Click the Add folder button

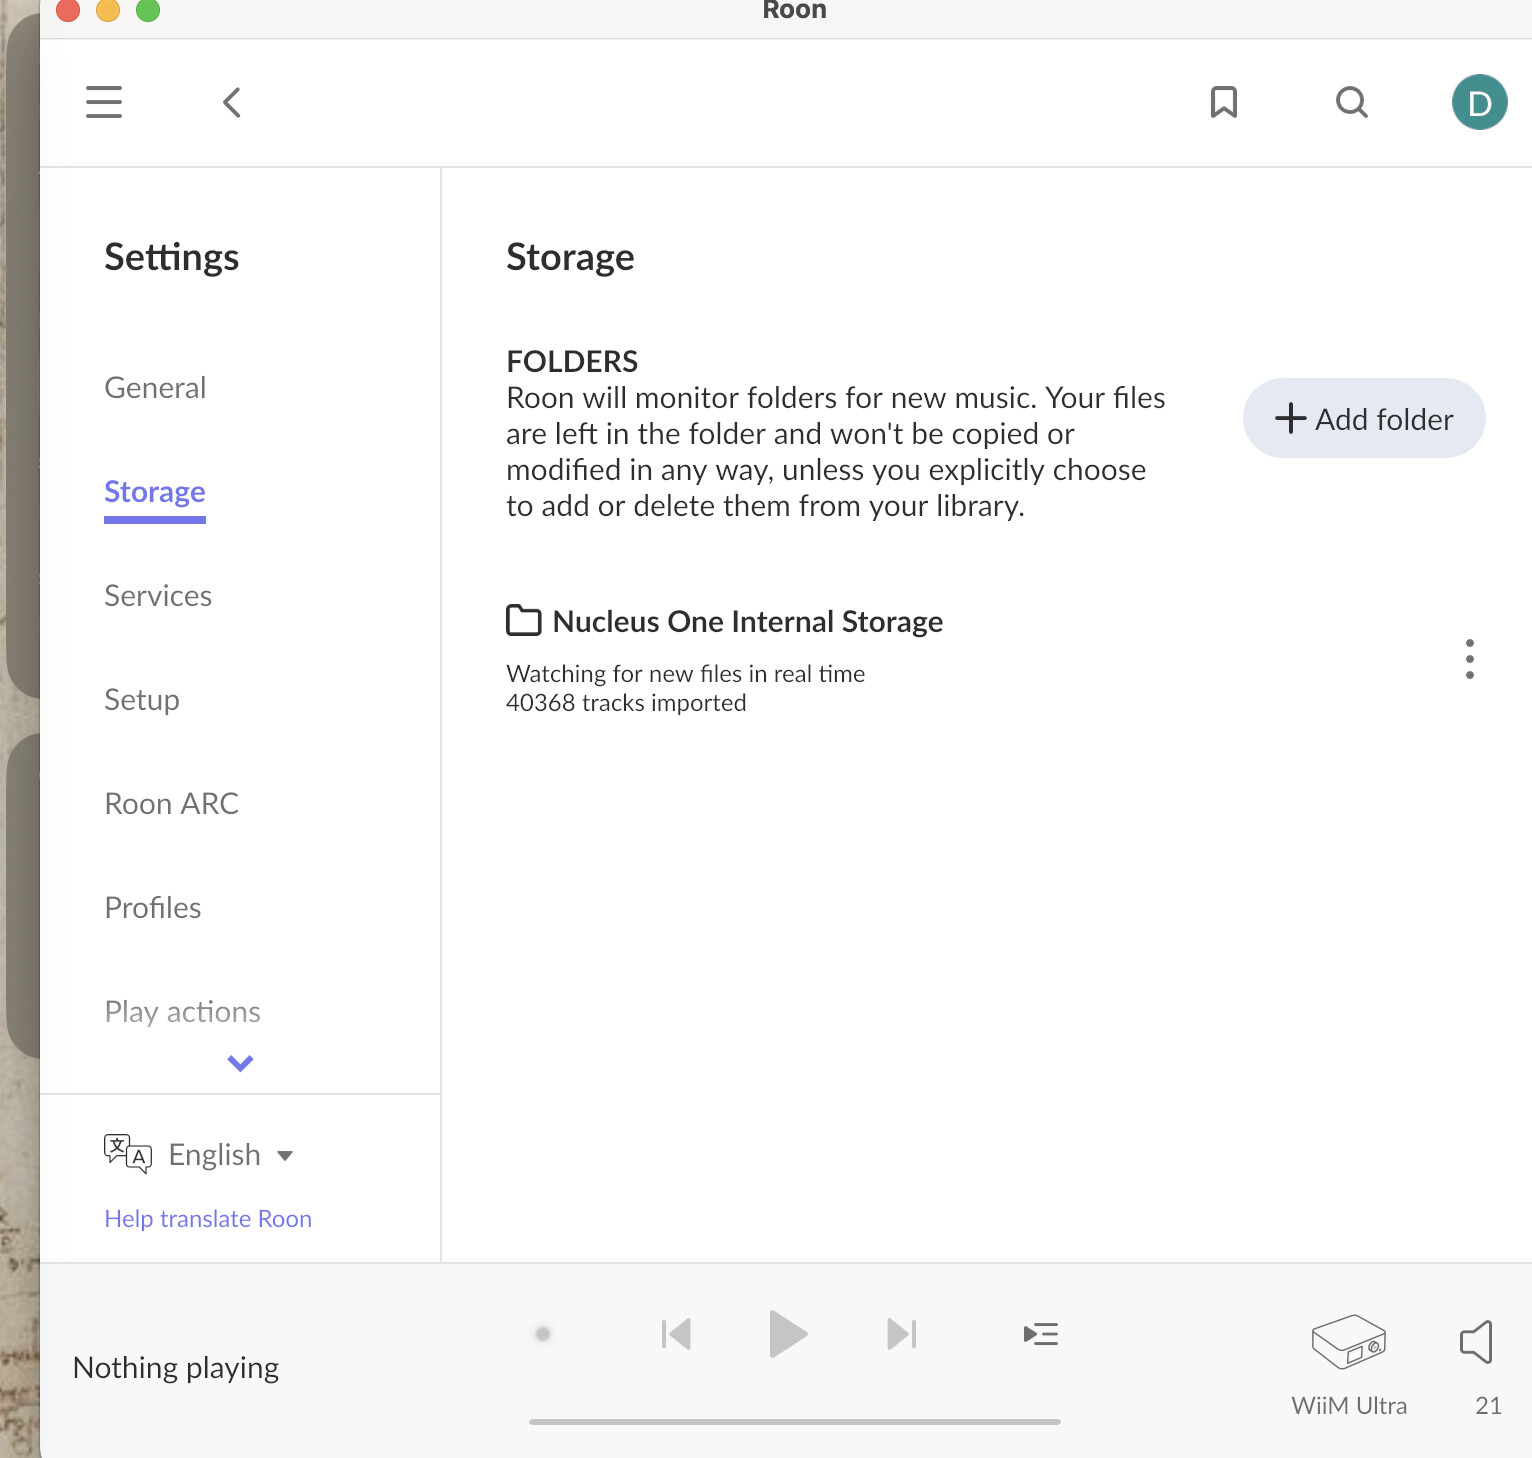tap(1364, 418)
